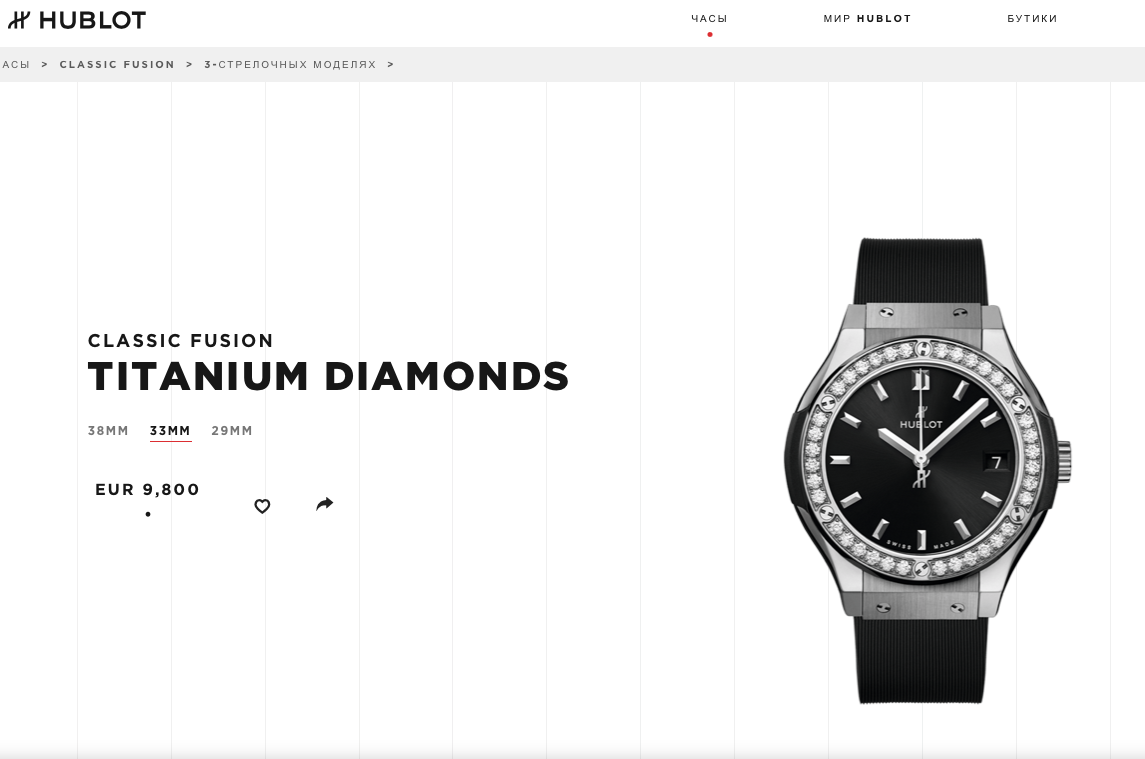Select the 38MM size option
The width and height of the screenshot is (1145, 759).
(x=108, y=430)
